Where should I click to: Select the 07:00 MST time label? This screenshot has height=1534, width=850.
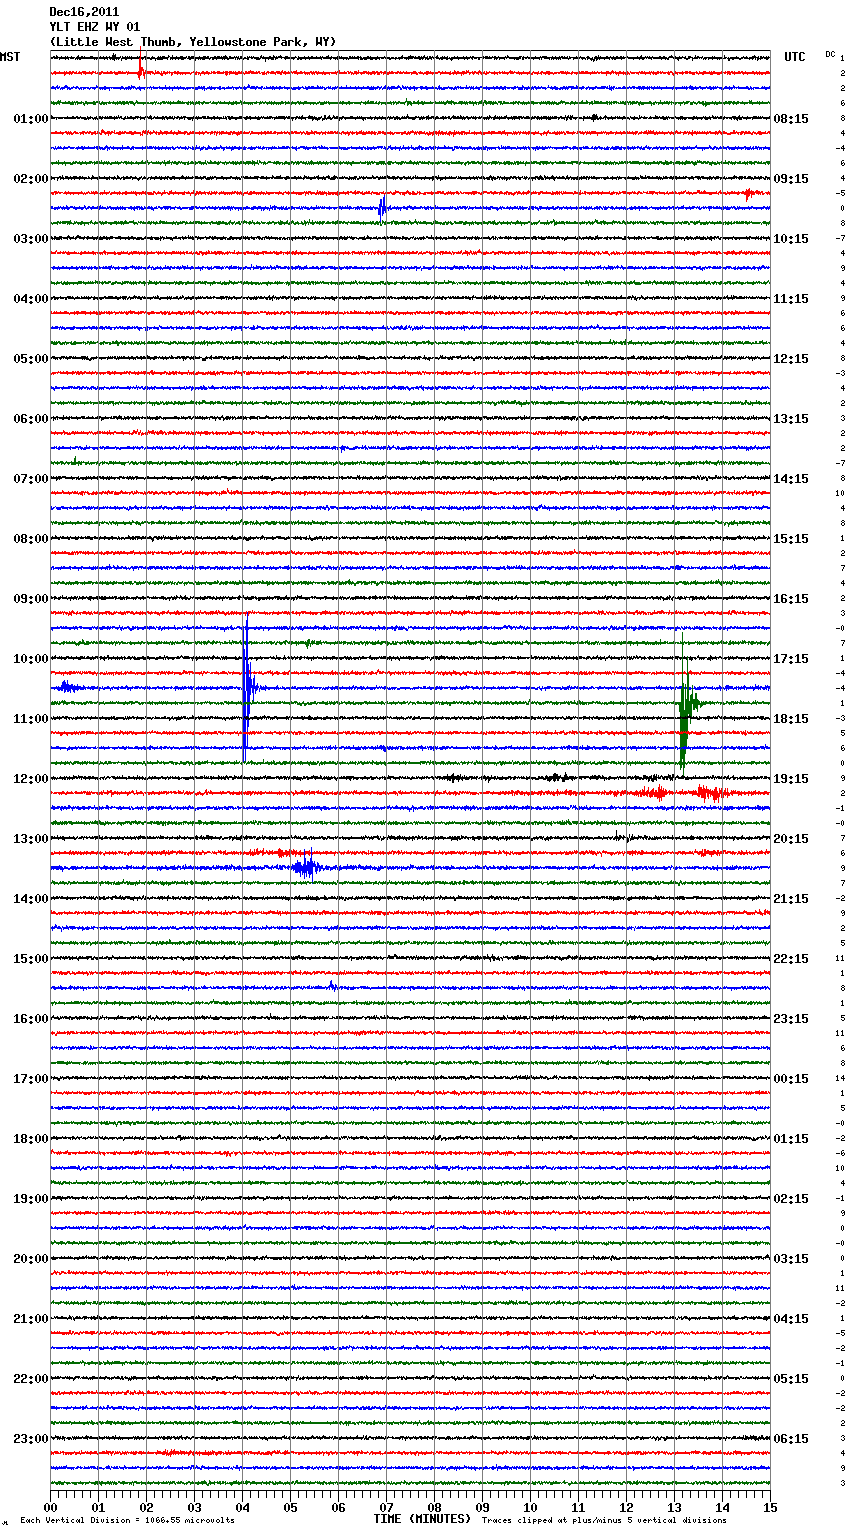[30, 479]
